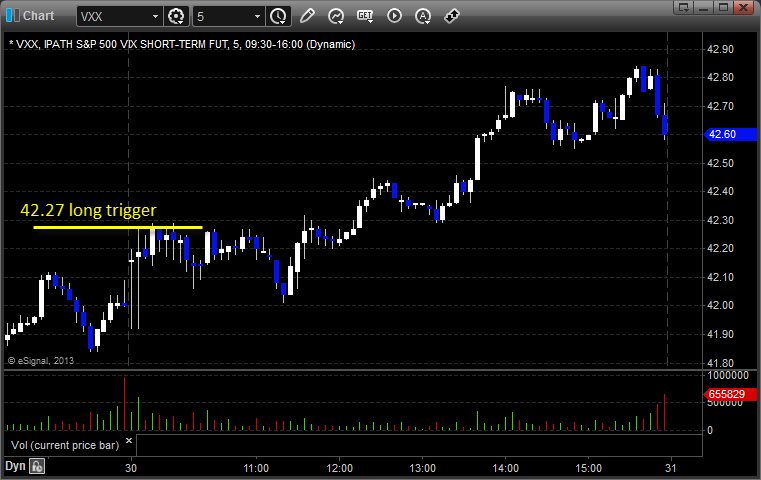
Task: Click the 41.80 price axis label
Action: pos(720,363)
